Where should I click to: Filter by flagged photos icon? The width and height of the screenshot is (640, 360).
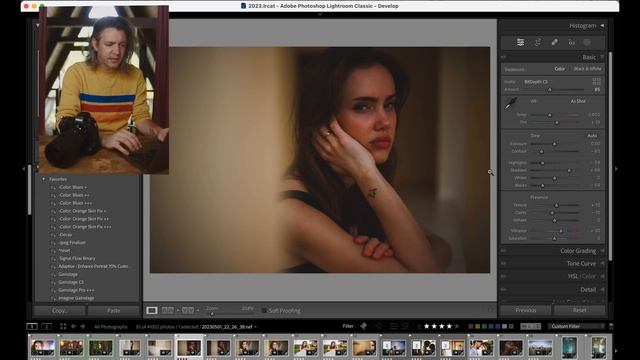pyautogui.click(x=364, y=326)
